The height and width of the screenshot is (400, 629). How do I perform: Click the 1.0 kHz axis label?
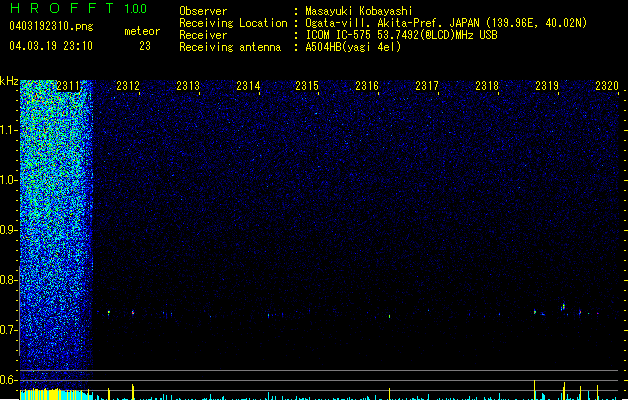[x=9, y=180]
